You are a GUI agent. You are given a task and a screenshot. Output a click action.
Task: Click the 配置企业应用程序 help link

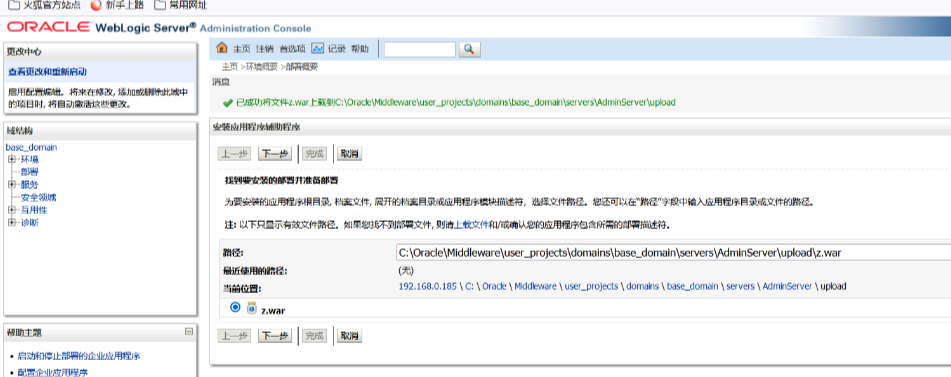[x=52, y=372]
